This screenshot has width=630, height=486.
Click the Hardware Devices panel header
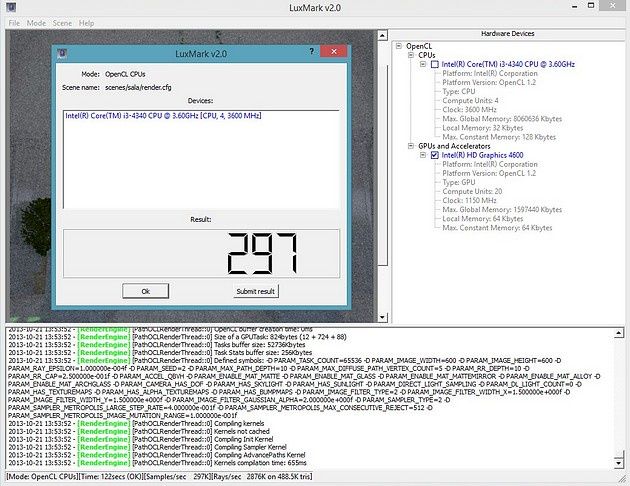(508, 34)
